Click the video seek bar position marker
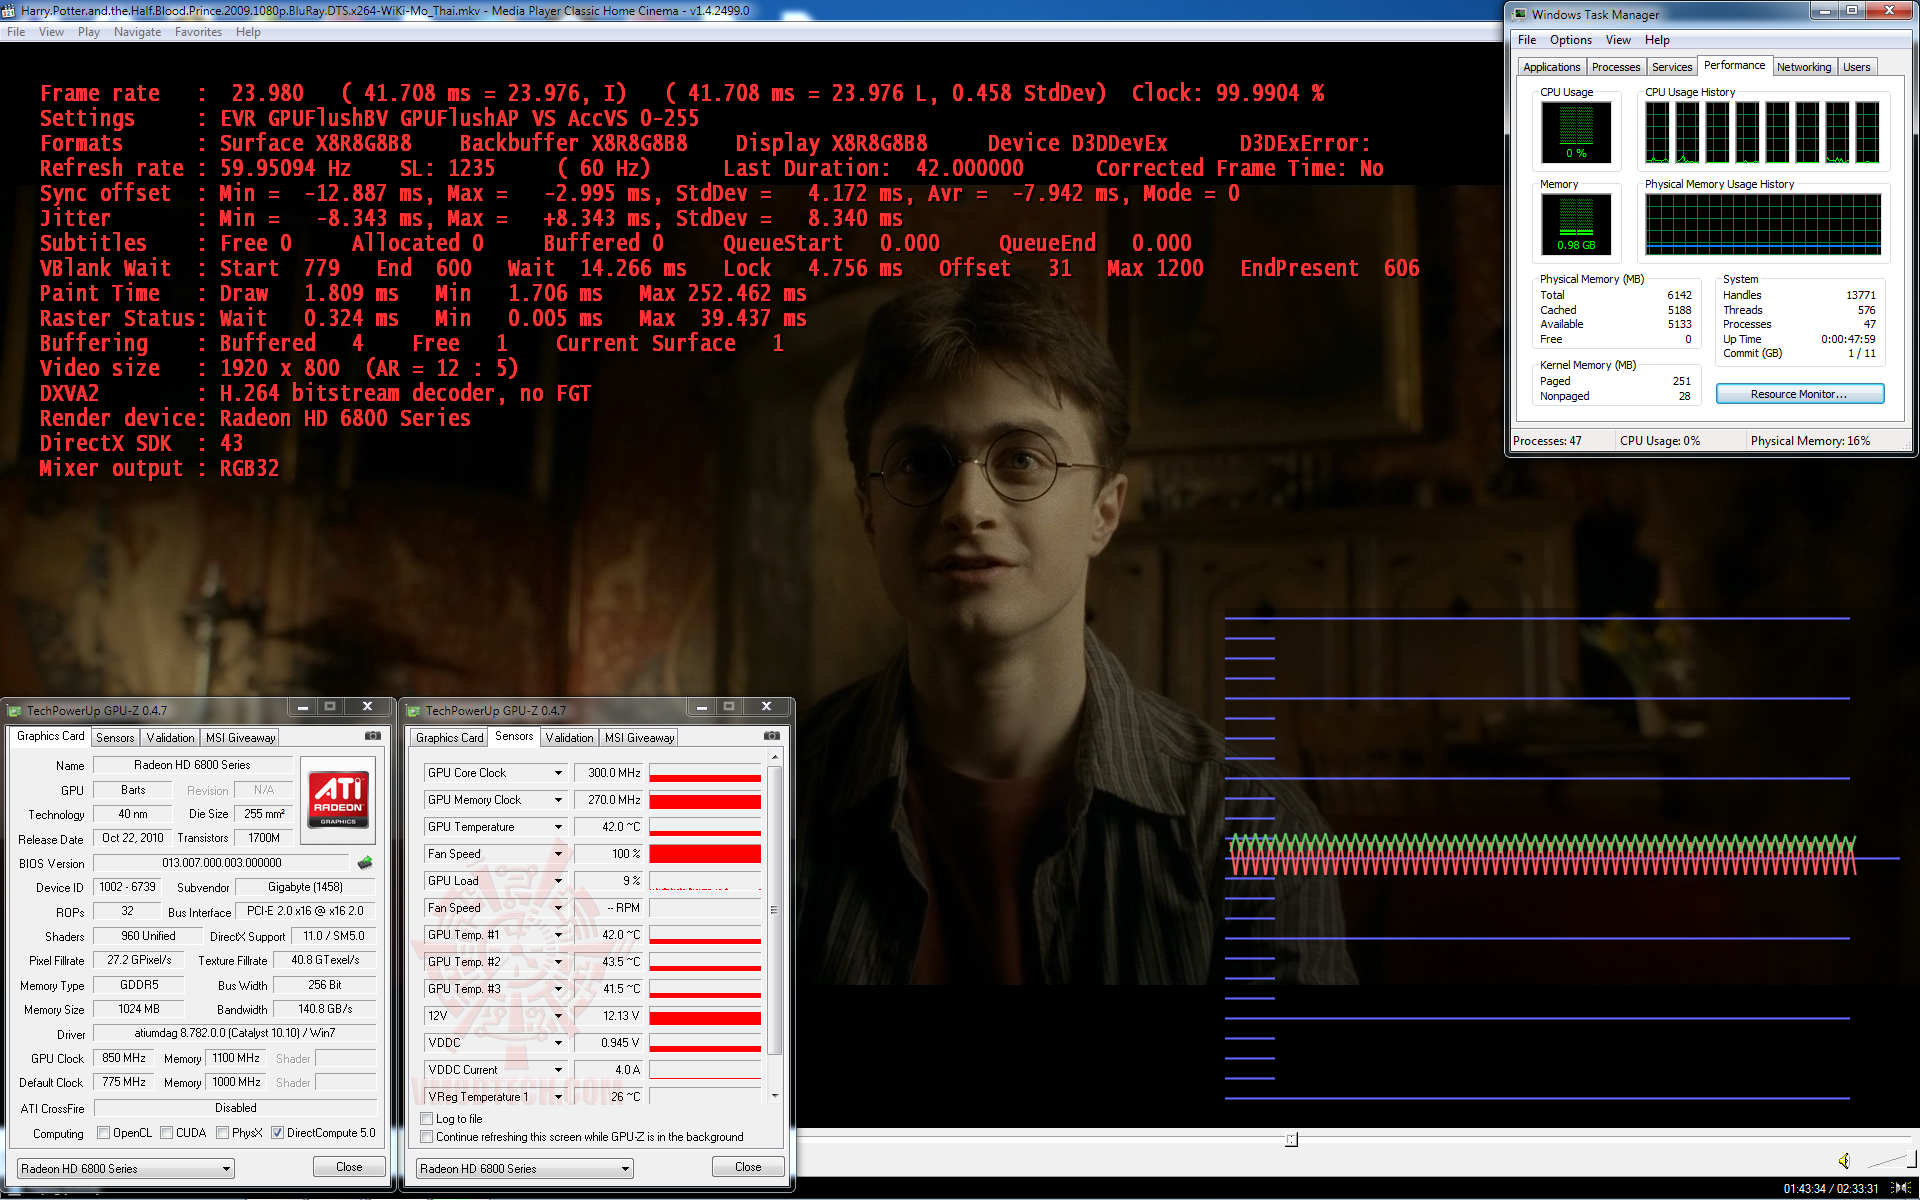This screenshot has width=1920, height=1200. (1291, 1140)
